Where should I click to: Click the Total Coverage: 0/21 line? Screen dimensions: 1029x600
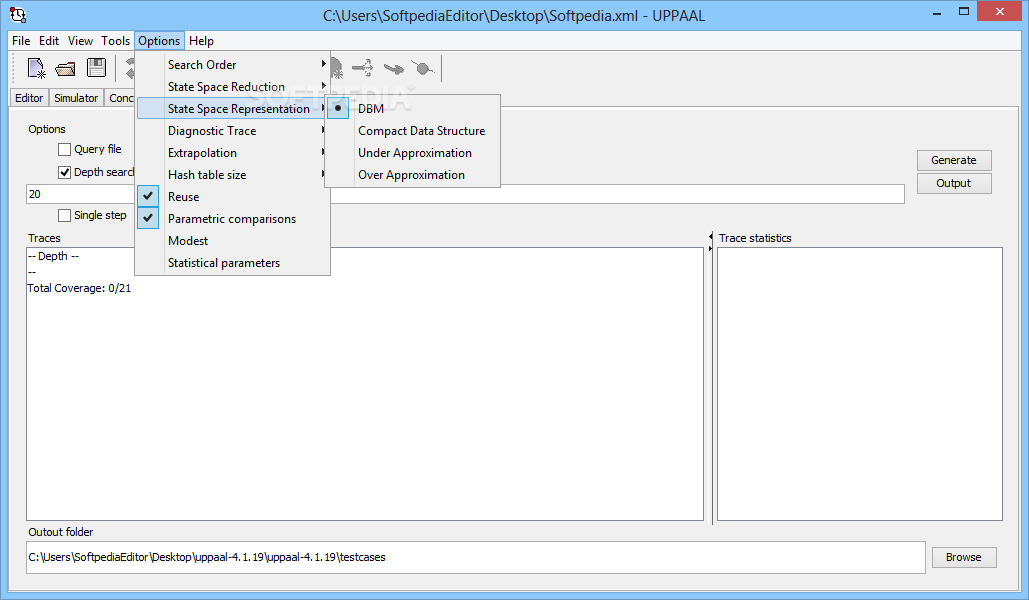click(79, 288)
